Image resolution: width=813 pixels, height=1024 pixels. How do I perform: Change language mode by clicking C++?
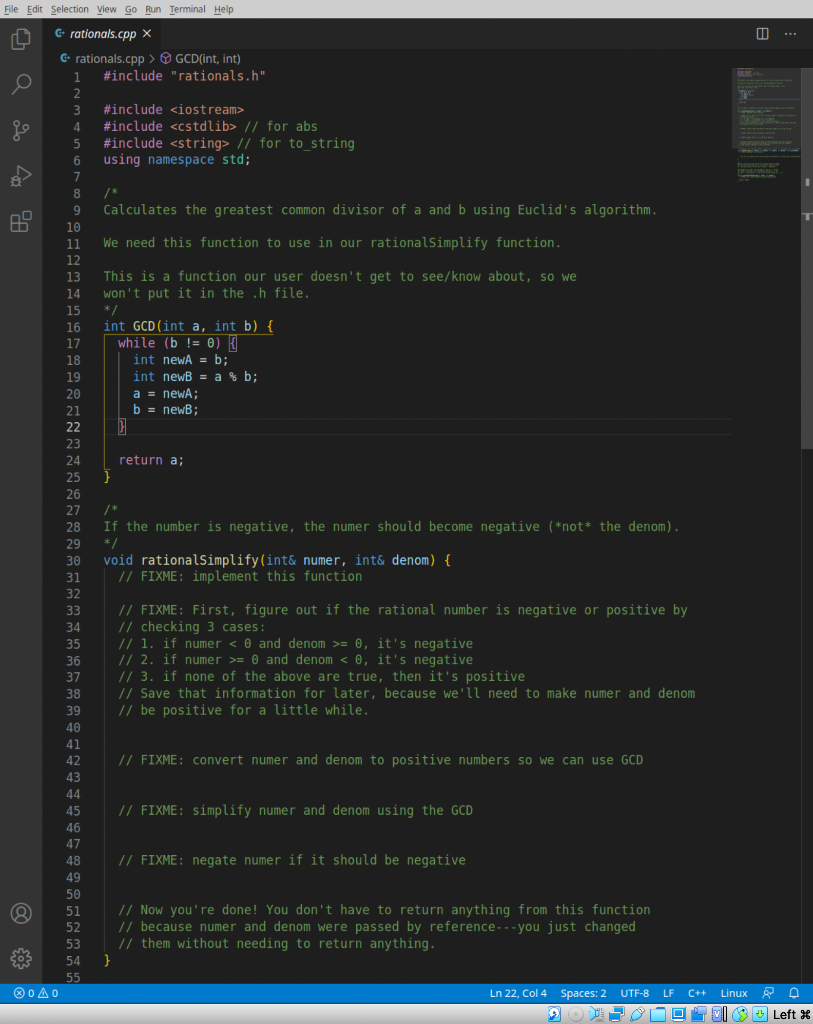(697, 993)
